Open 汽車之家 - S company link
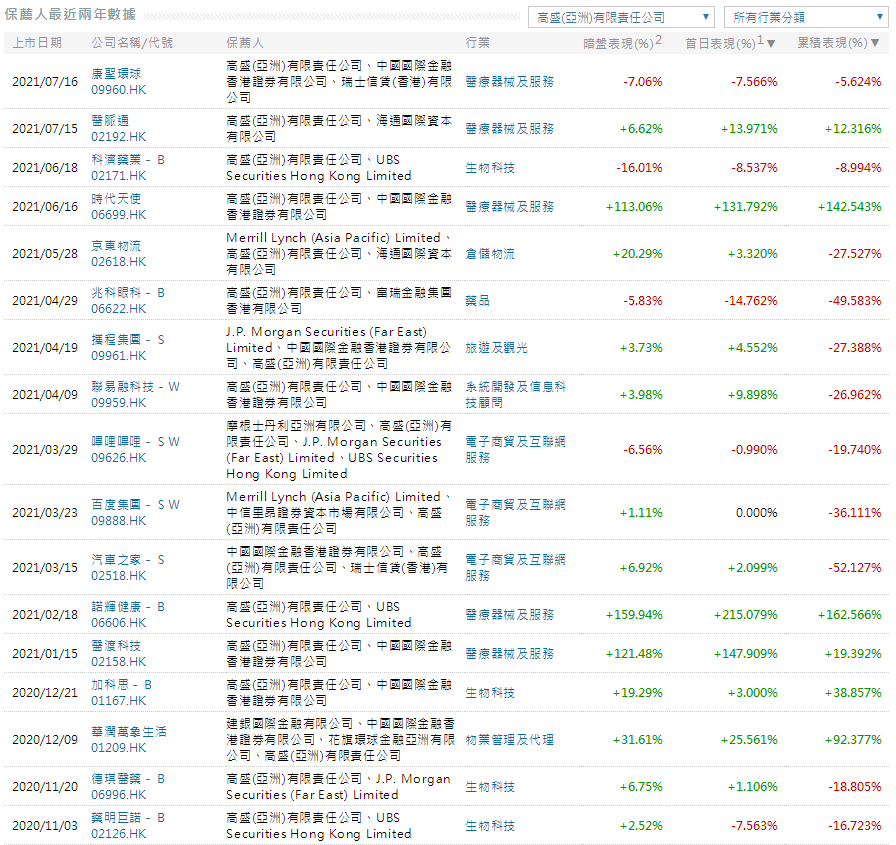This screenshot has height=845, width=896. click(128, 559)
